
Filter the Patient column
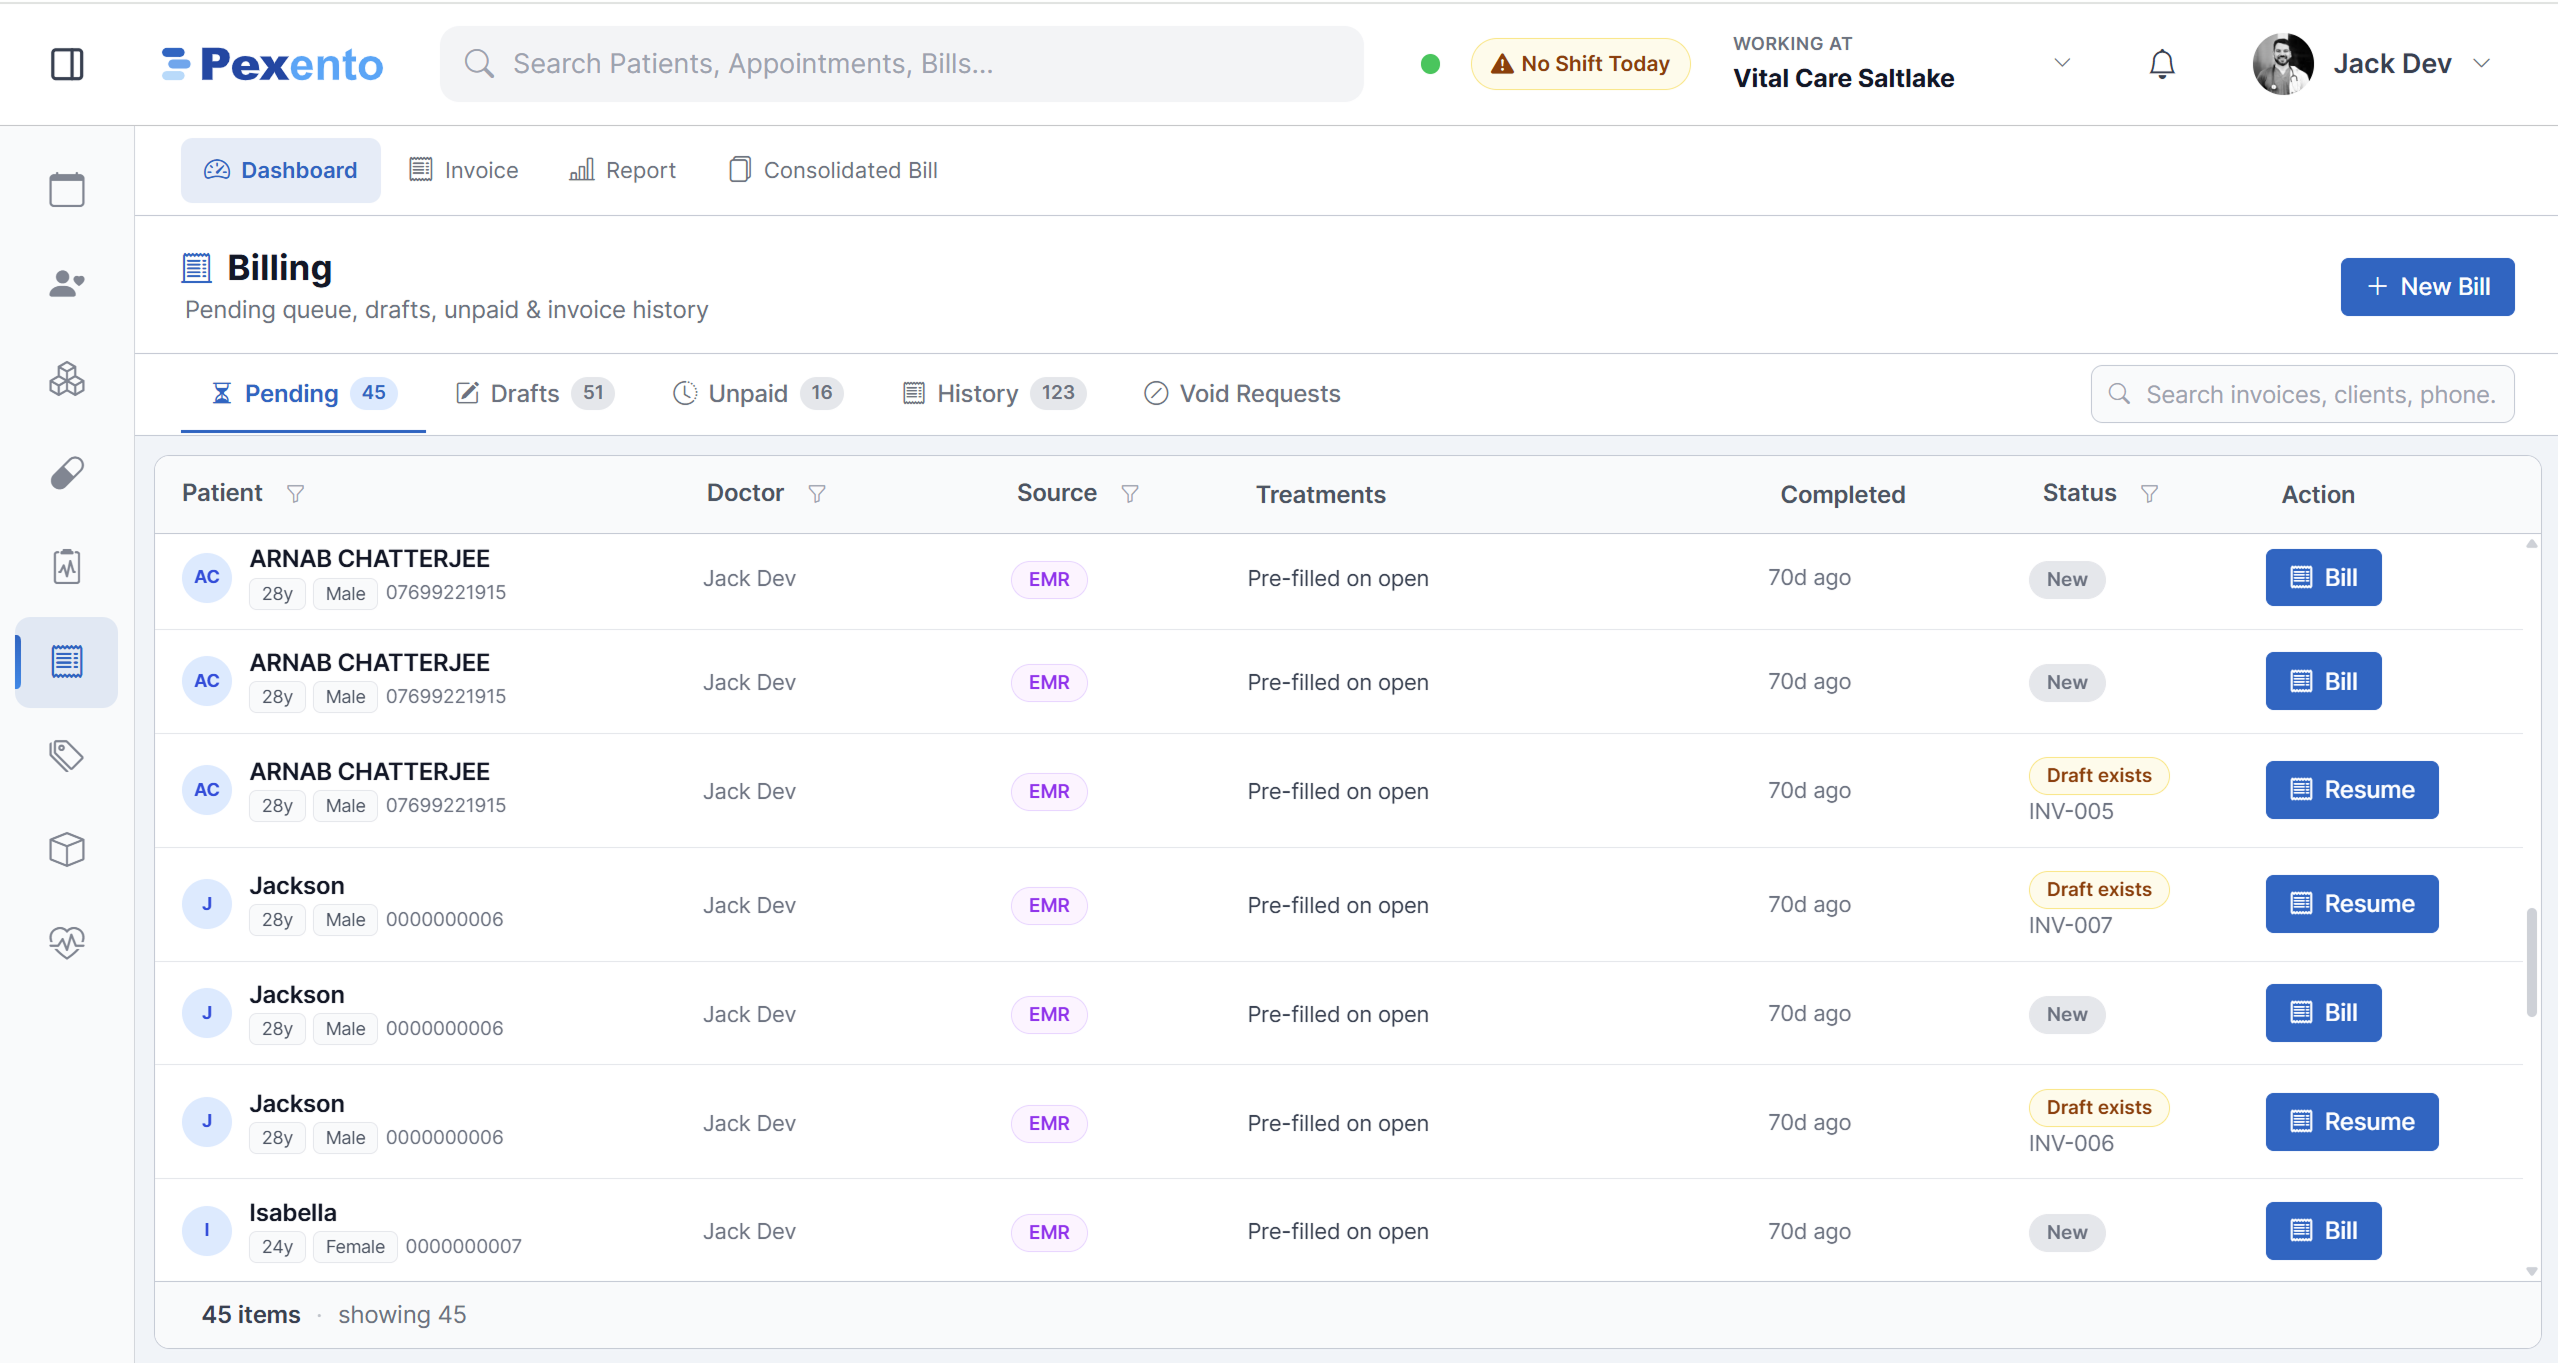[296, 494]
